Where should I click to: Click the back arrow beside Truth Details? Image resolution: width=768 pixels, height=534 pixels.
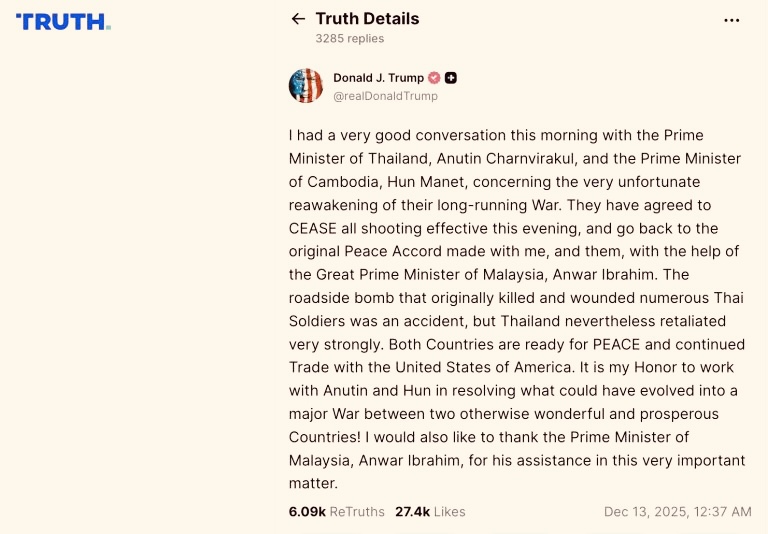[x=297, y=19]
